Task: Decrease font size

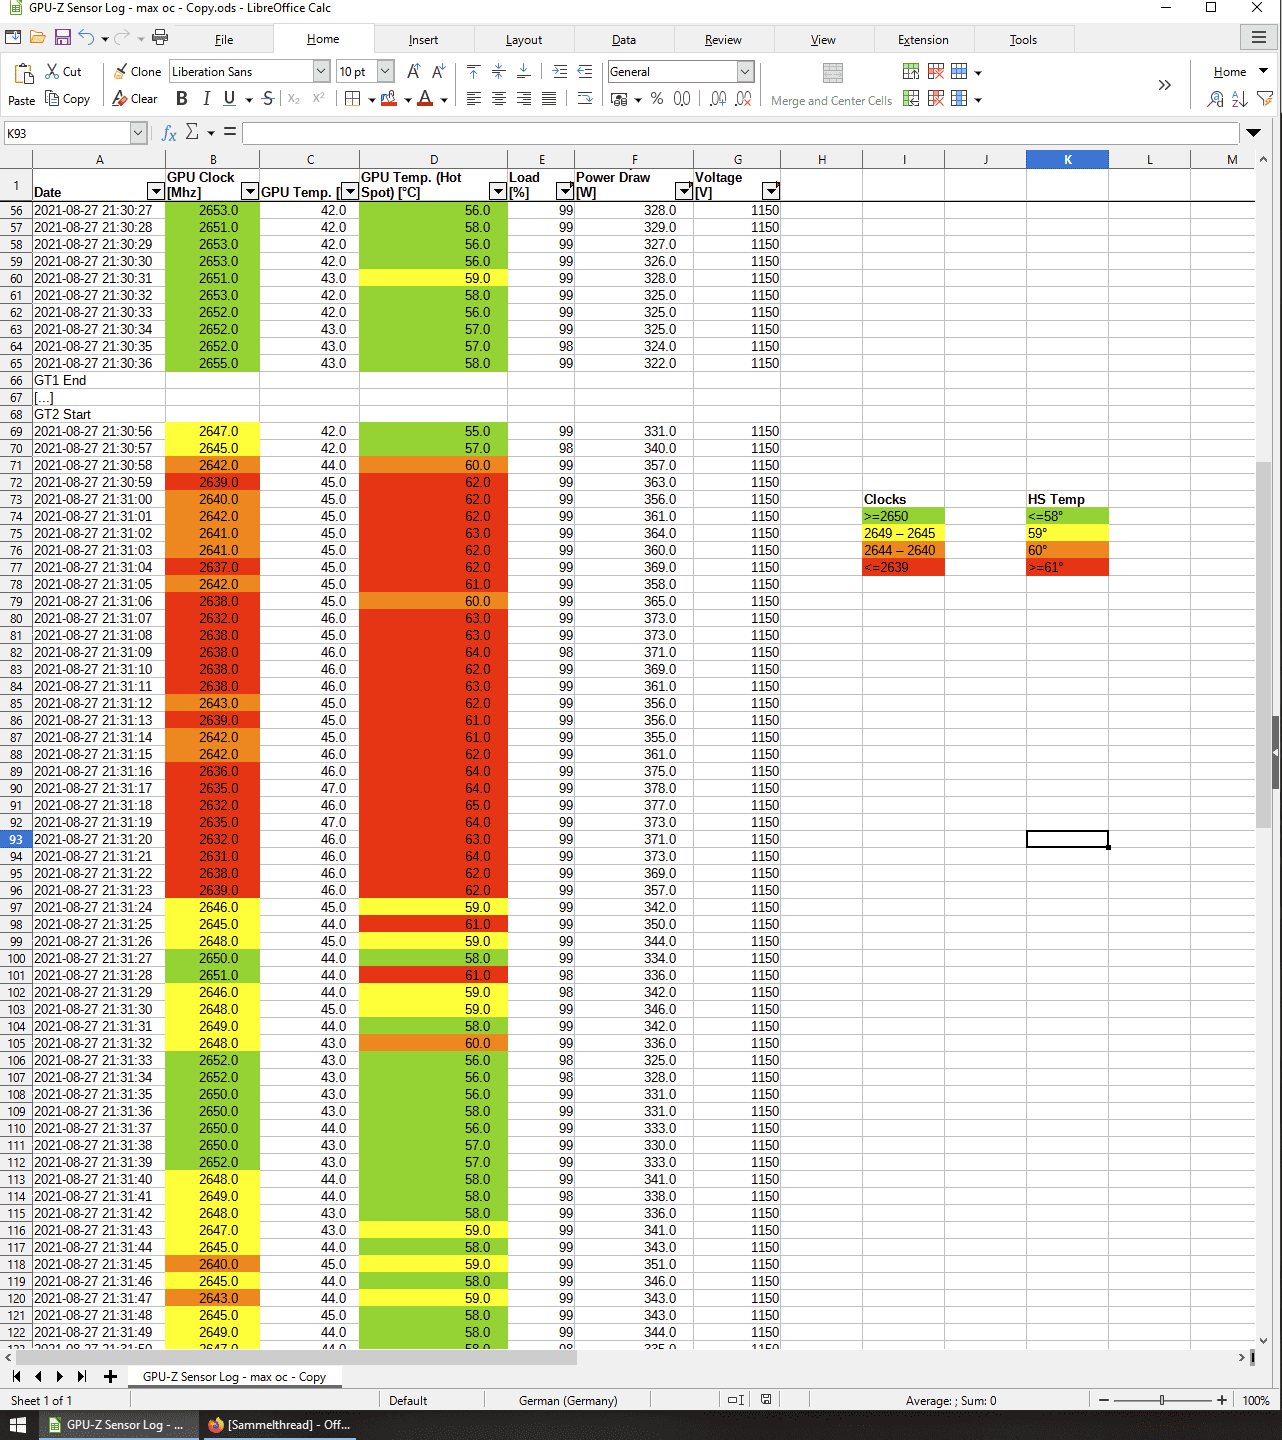Action: [438, 72]
